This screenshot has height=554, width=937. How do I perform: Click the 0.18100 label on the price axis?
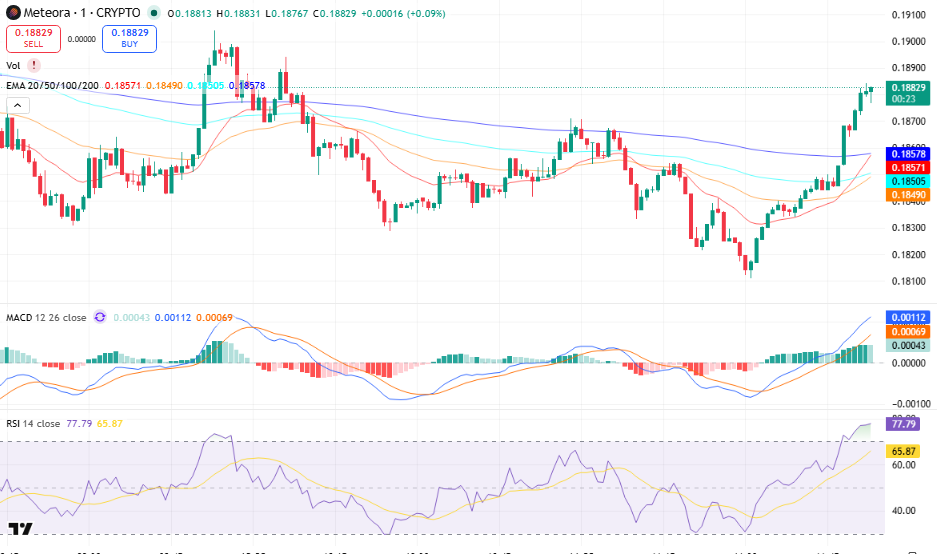coord(908,281)
